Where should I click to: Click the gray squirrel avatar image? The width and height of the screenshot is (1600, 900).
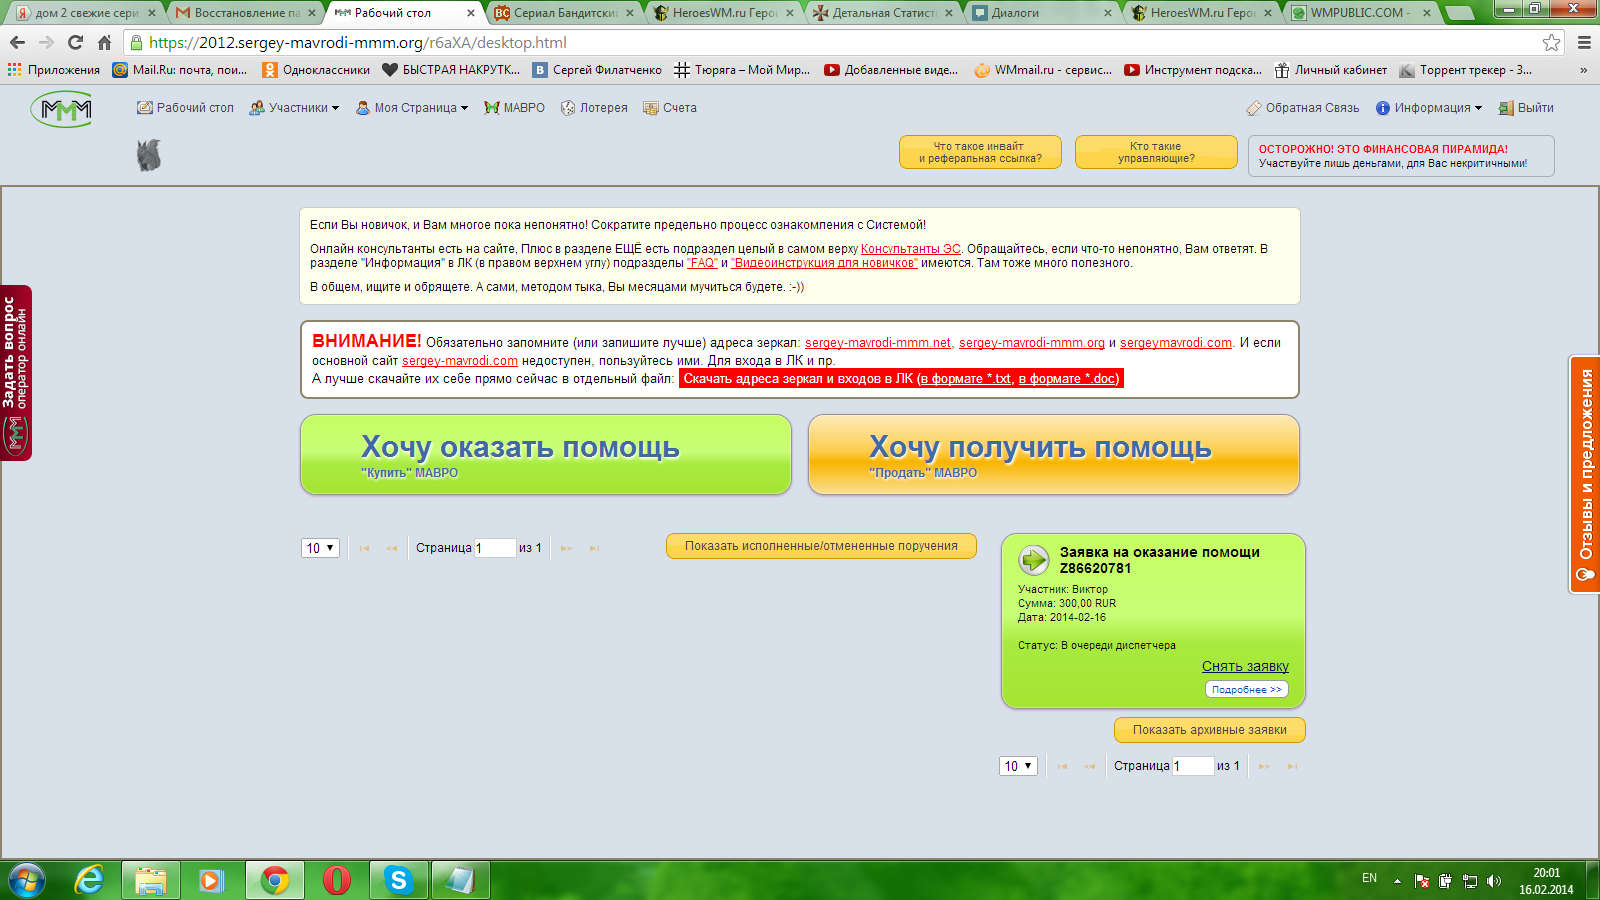tap(149, 155)
